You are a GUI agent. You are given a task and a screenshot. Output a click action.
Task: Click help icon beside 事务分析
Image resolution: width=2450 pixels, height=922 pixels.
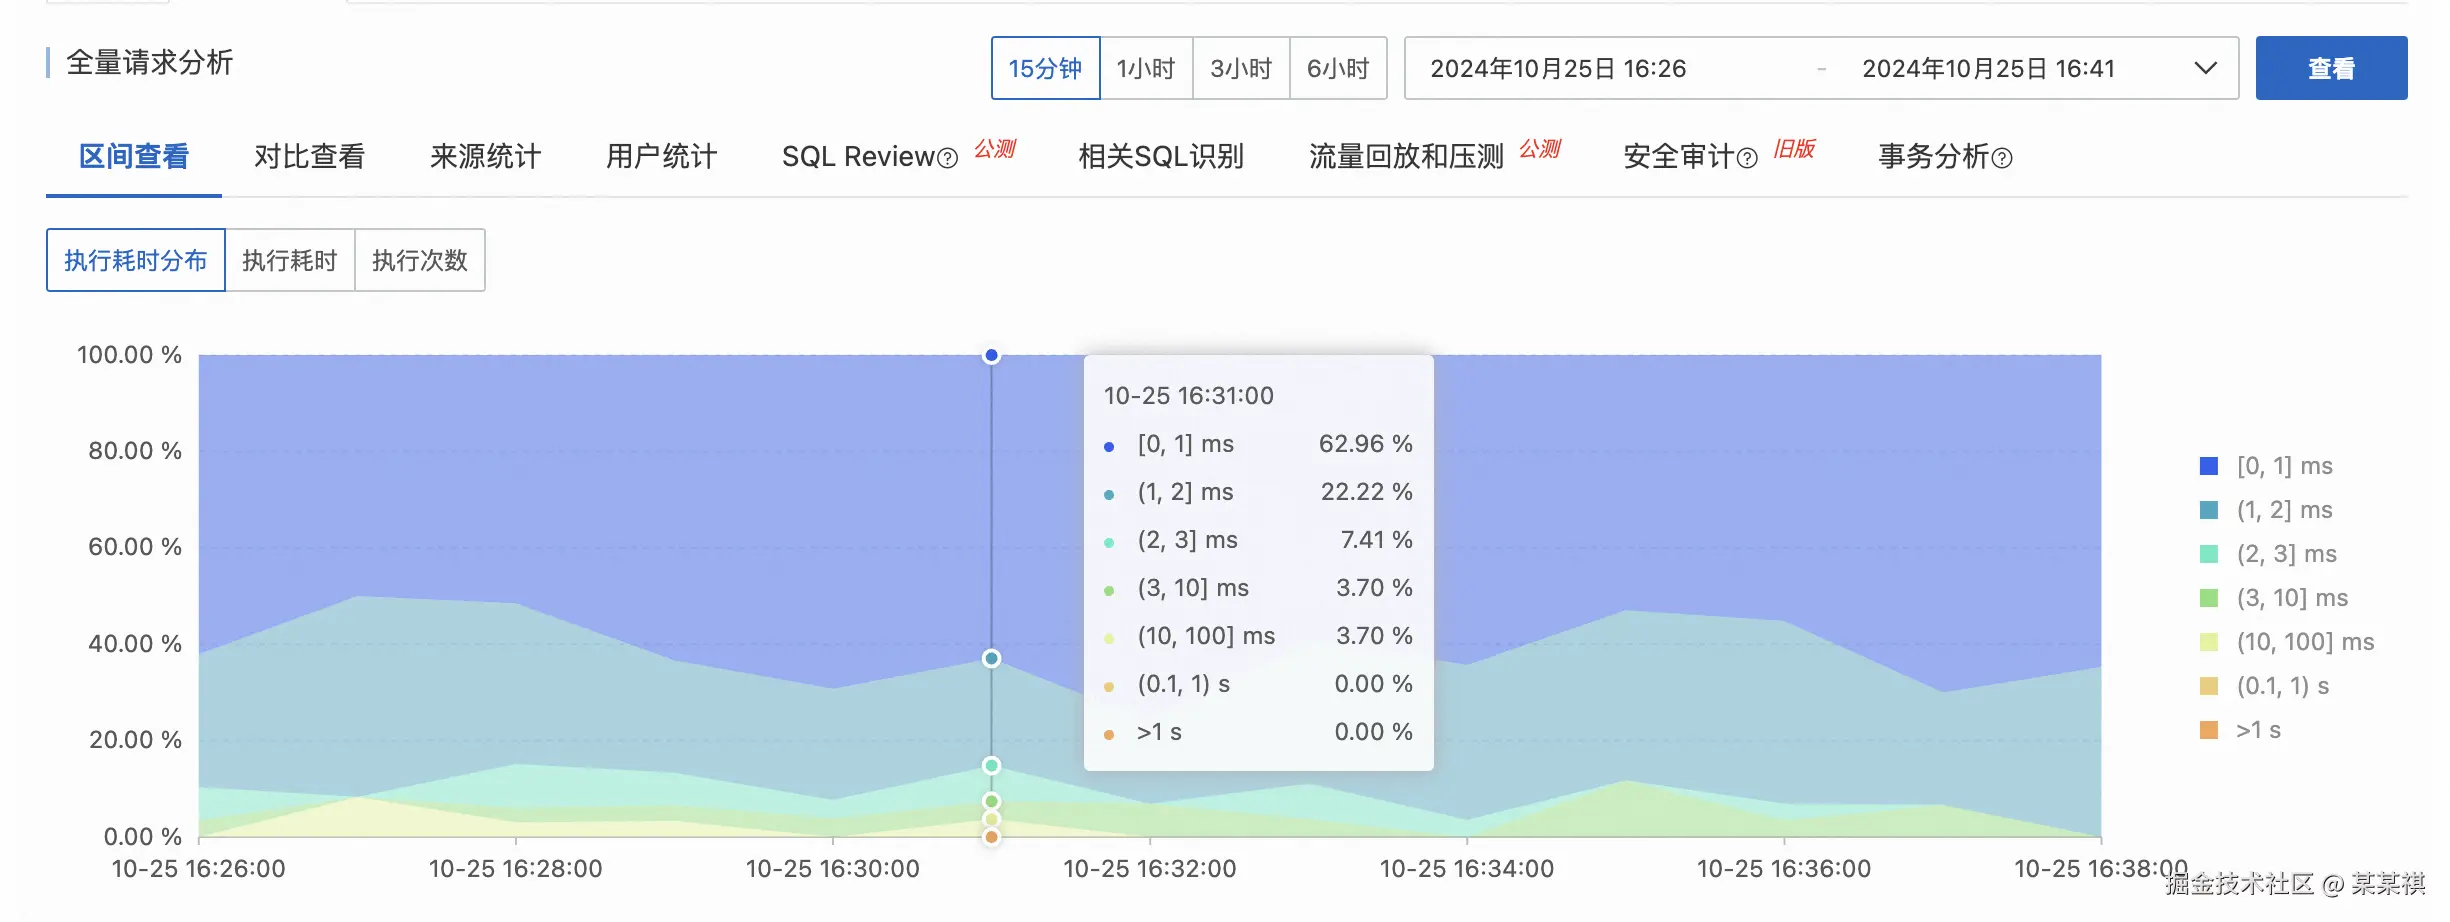click(2002, 158)
